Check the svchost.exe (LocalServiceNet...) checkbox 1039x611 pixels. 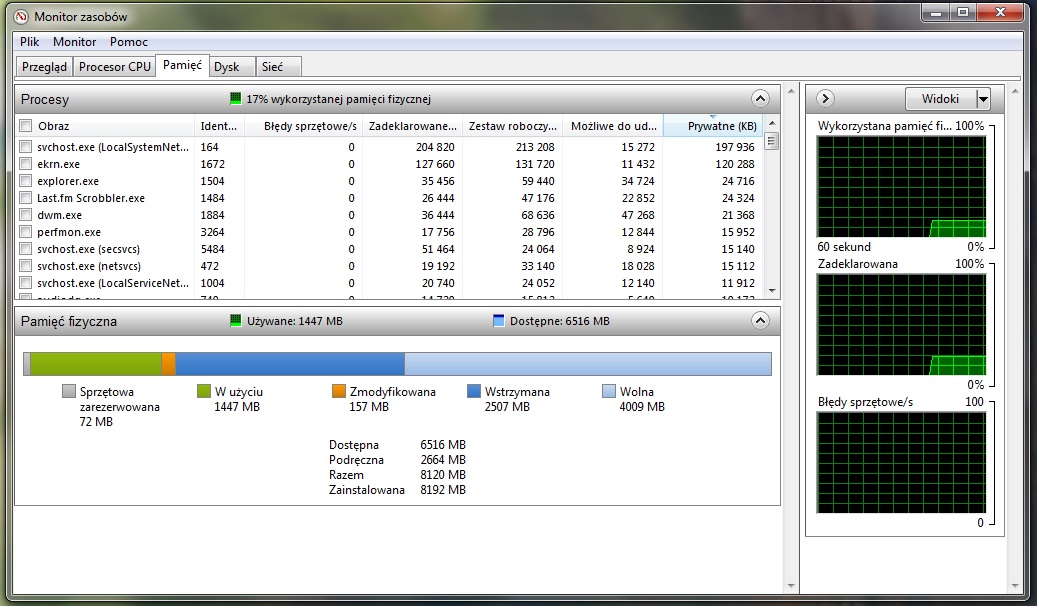[26, 283]
